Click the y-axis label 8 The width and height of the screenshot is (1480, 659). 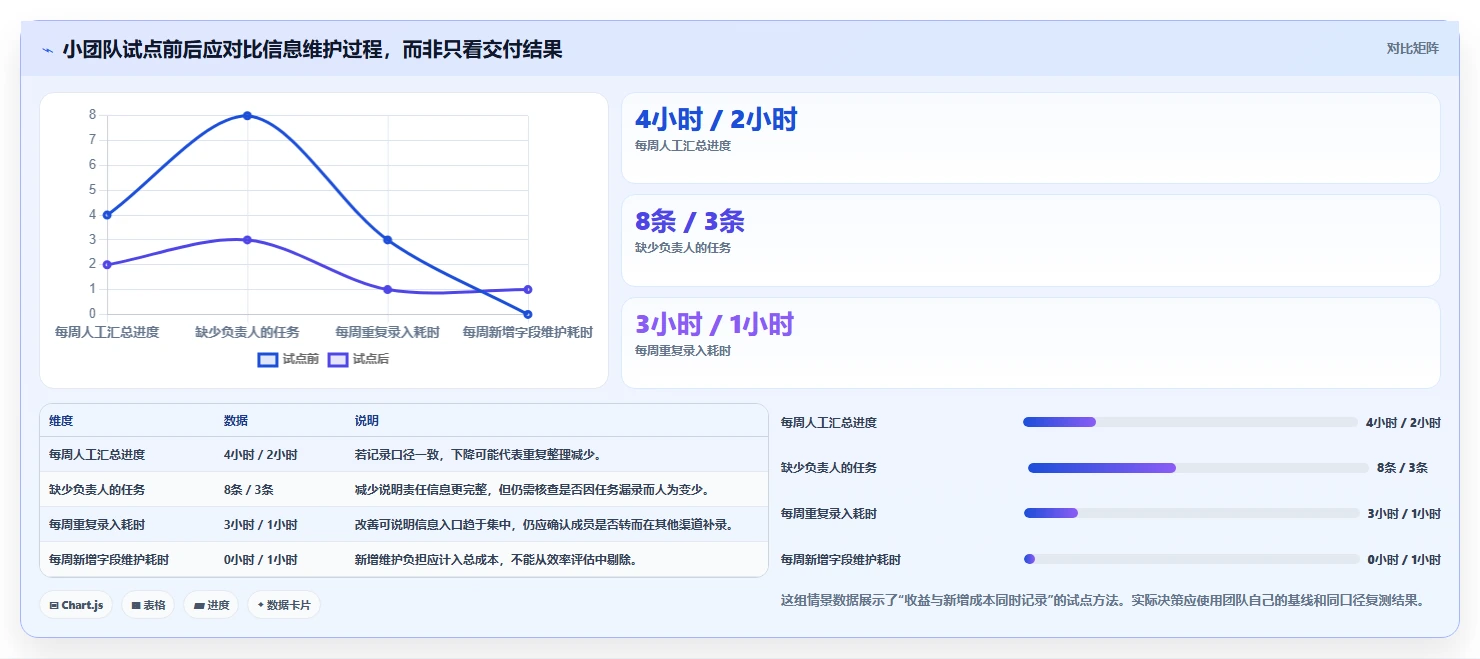[x=92, y=115]
